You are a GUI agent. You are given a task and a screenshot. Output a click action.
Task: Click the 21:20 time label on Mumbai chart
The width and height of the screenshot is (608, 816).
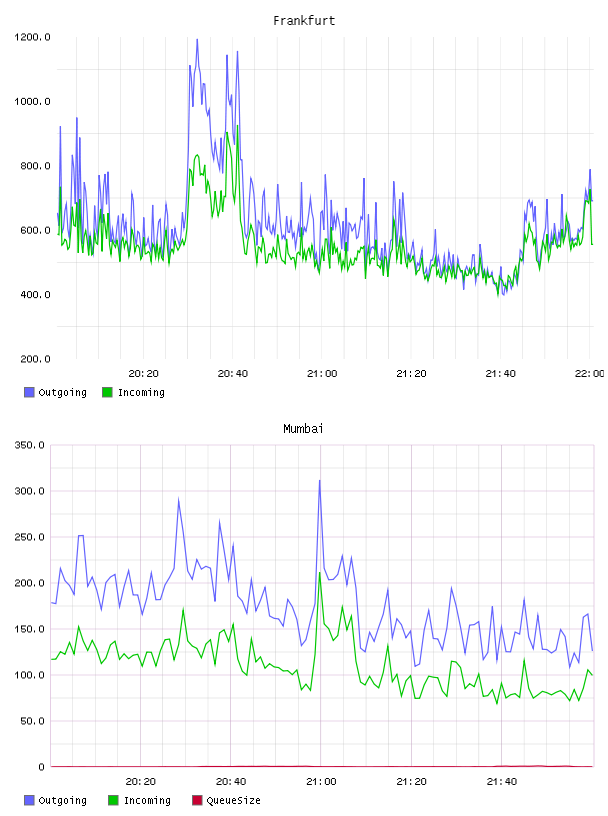411,782
